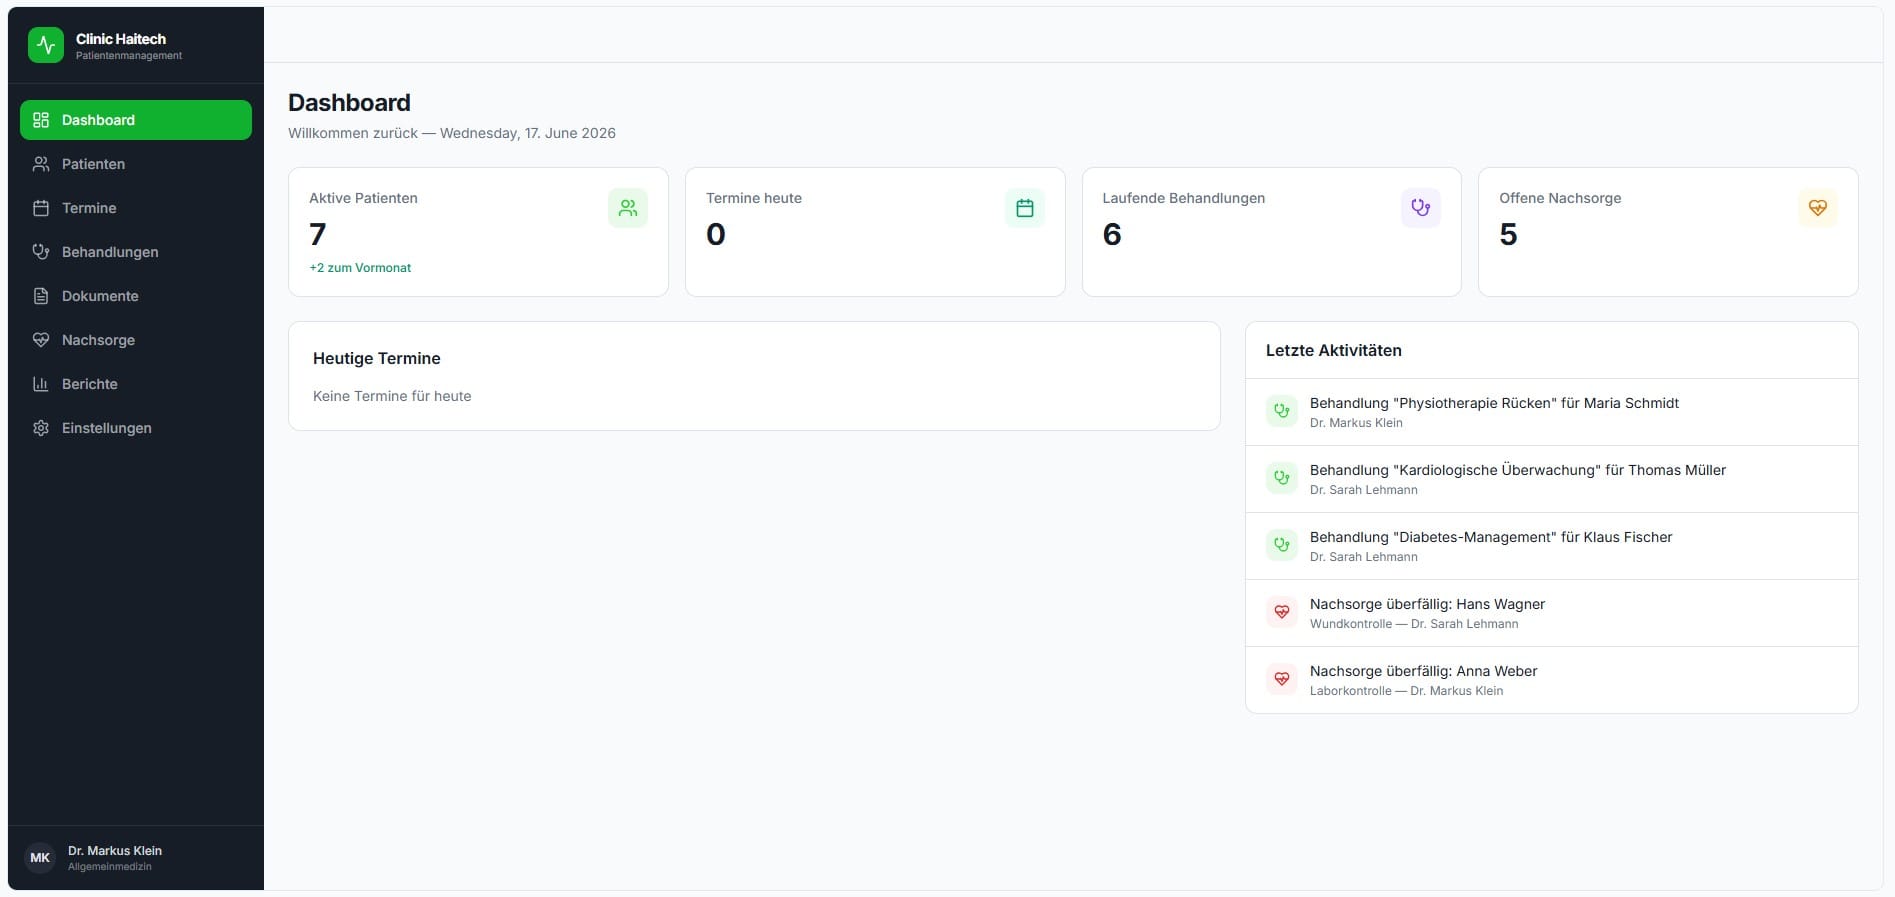Click the Aktive Patienten count 7
Screen dimensions: 1895x897
pyautogui.click(x=318, y=234)
